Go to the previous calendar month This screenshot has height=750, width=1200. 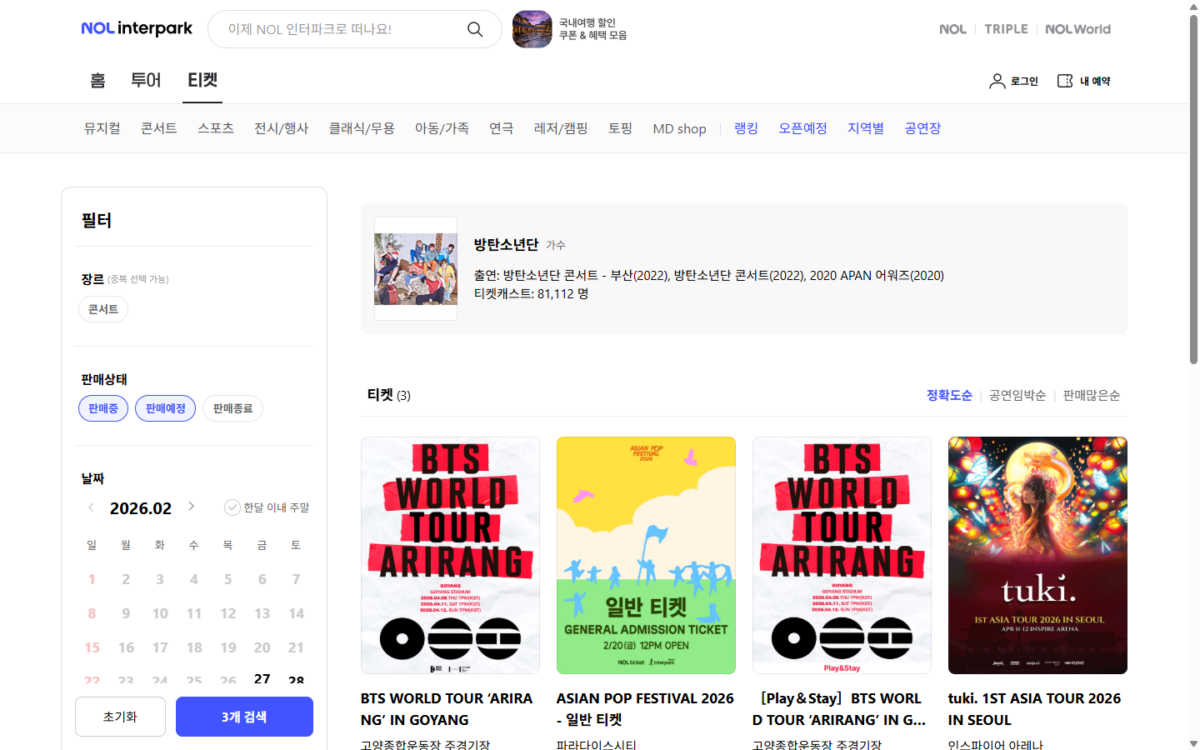pos(91,507)
